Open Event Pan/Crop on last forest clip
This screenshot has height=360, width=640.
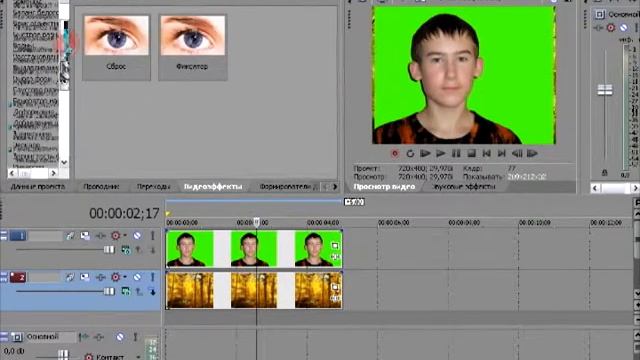(x=335, y=287)
